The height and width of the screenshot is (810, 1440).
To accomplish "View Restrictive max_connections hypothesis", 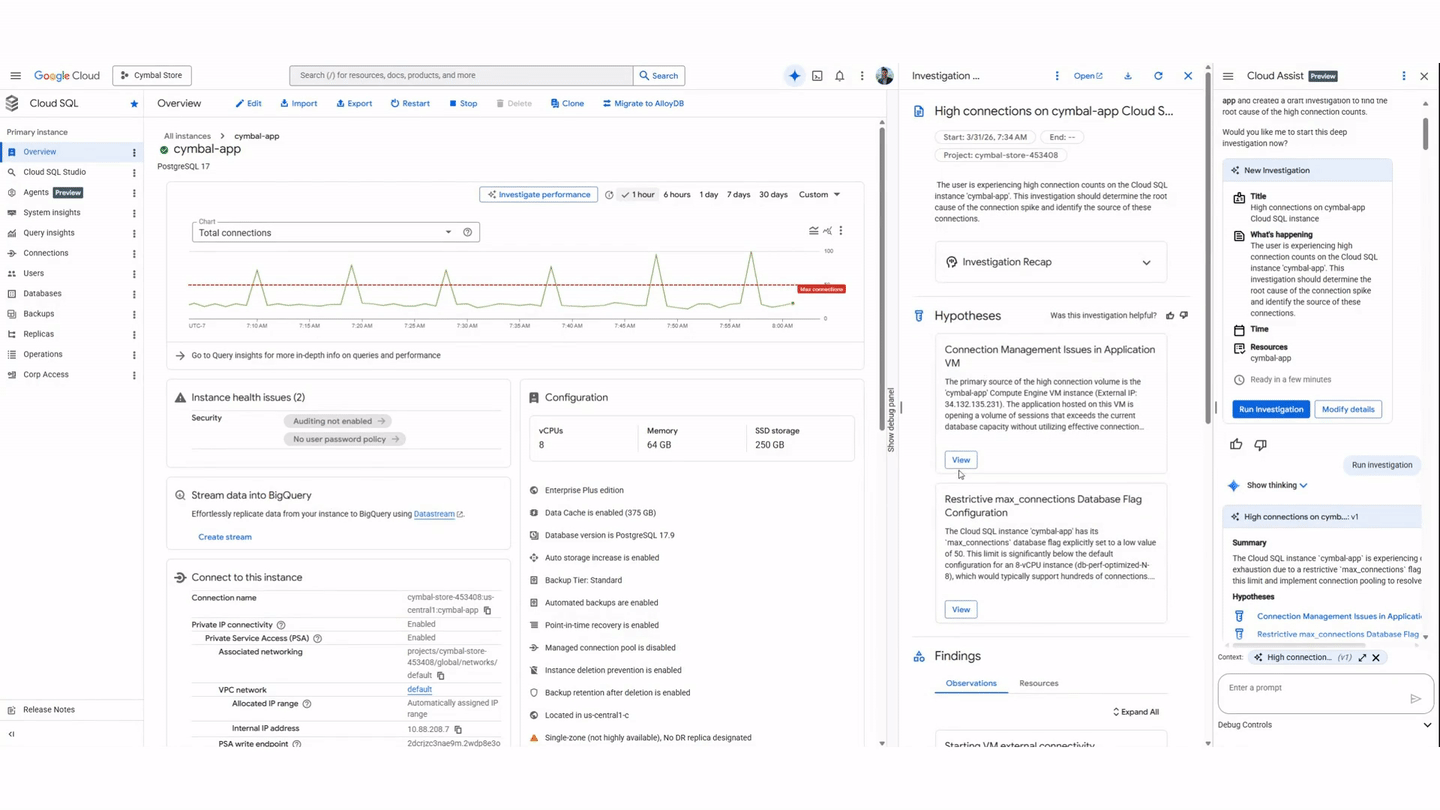I will 961,610.
